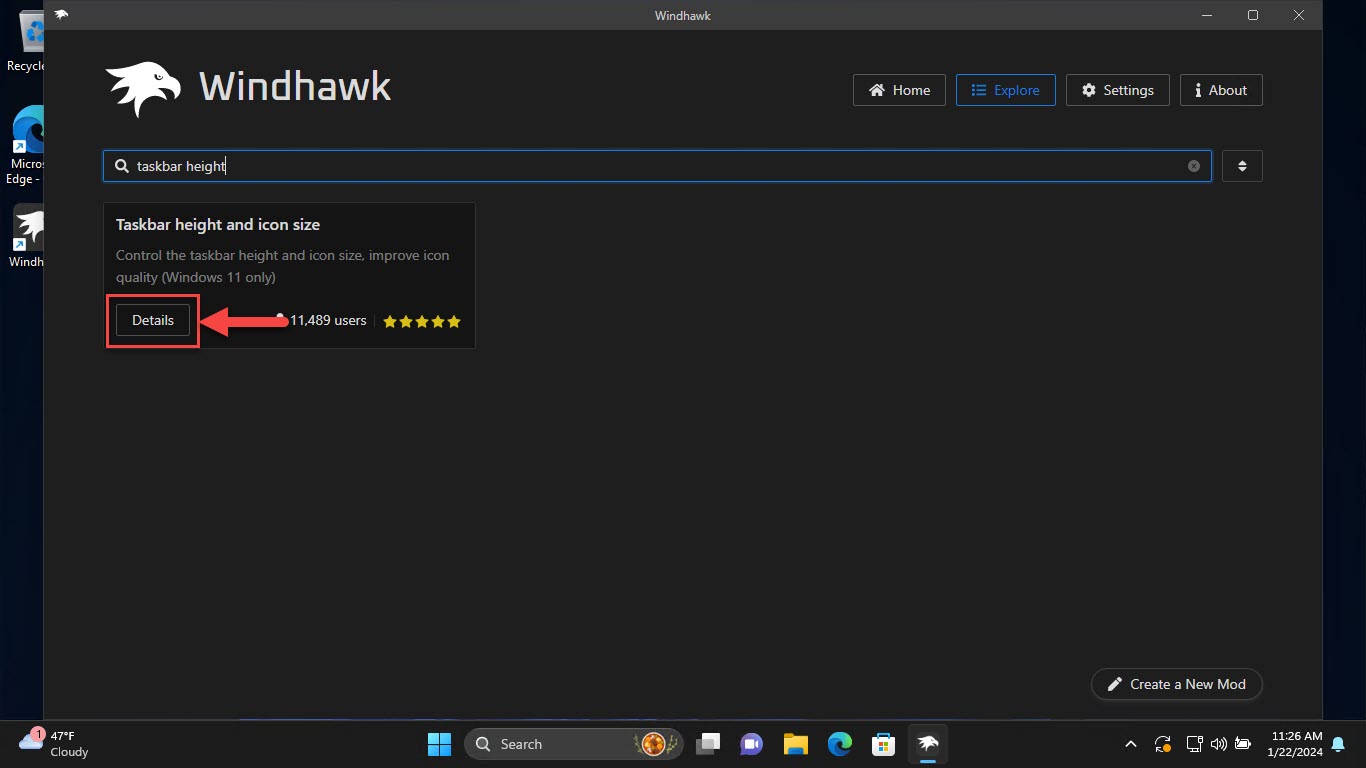This screenshot has height=768, width=1366.
Task: Close the Windhawk window
Action: pos(1299,15)
